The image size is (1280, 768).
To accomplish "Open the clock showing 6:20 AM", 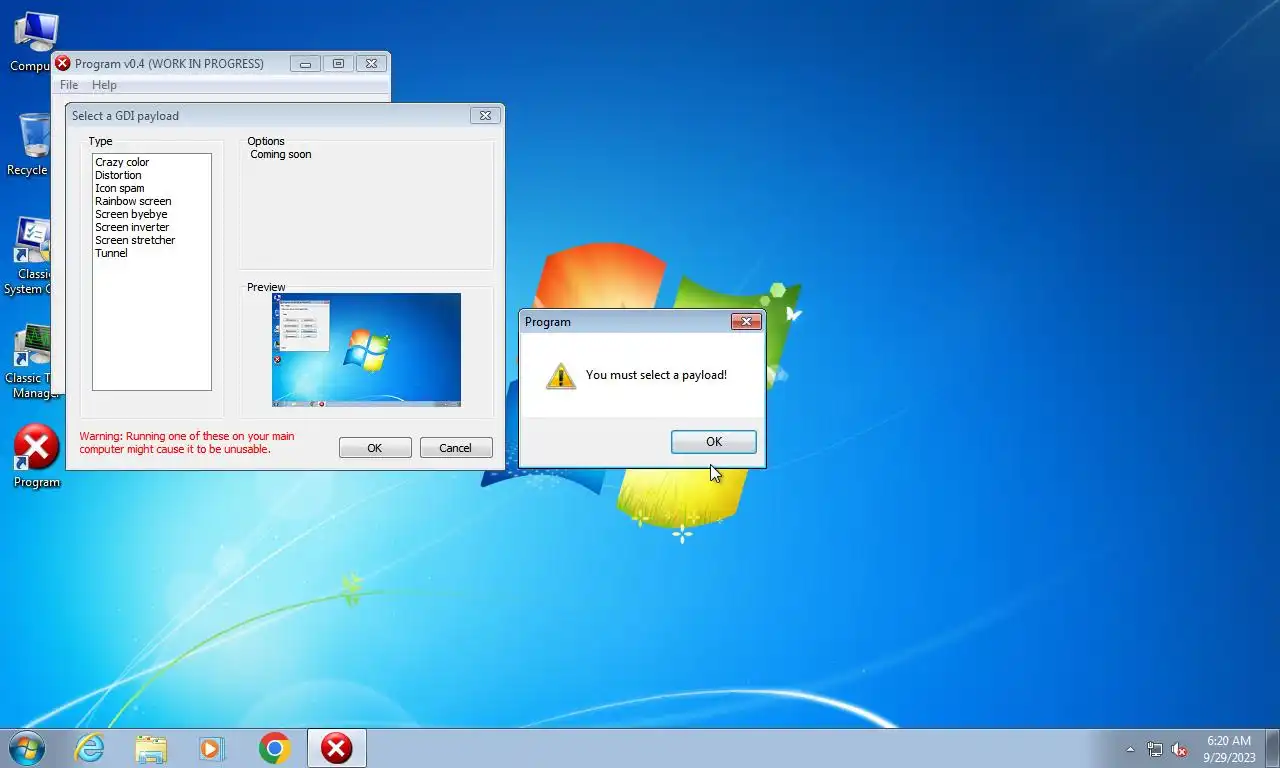I will click(1229, 749).
